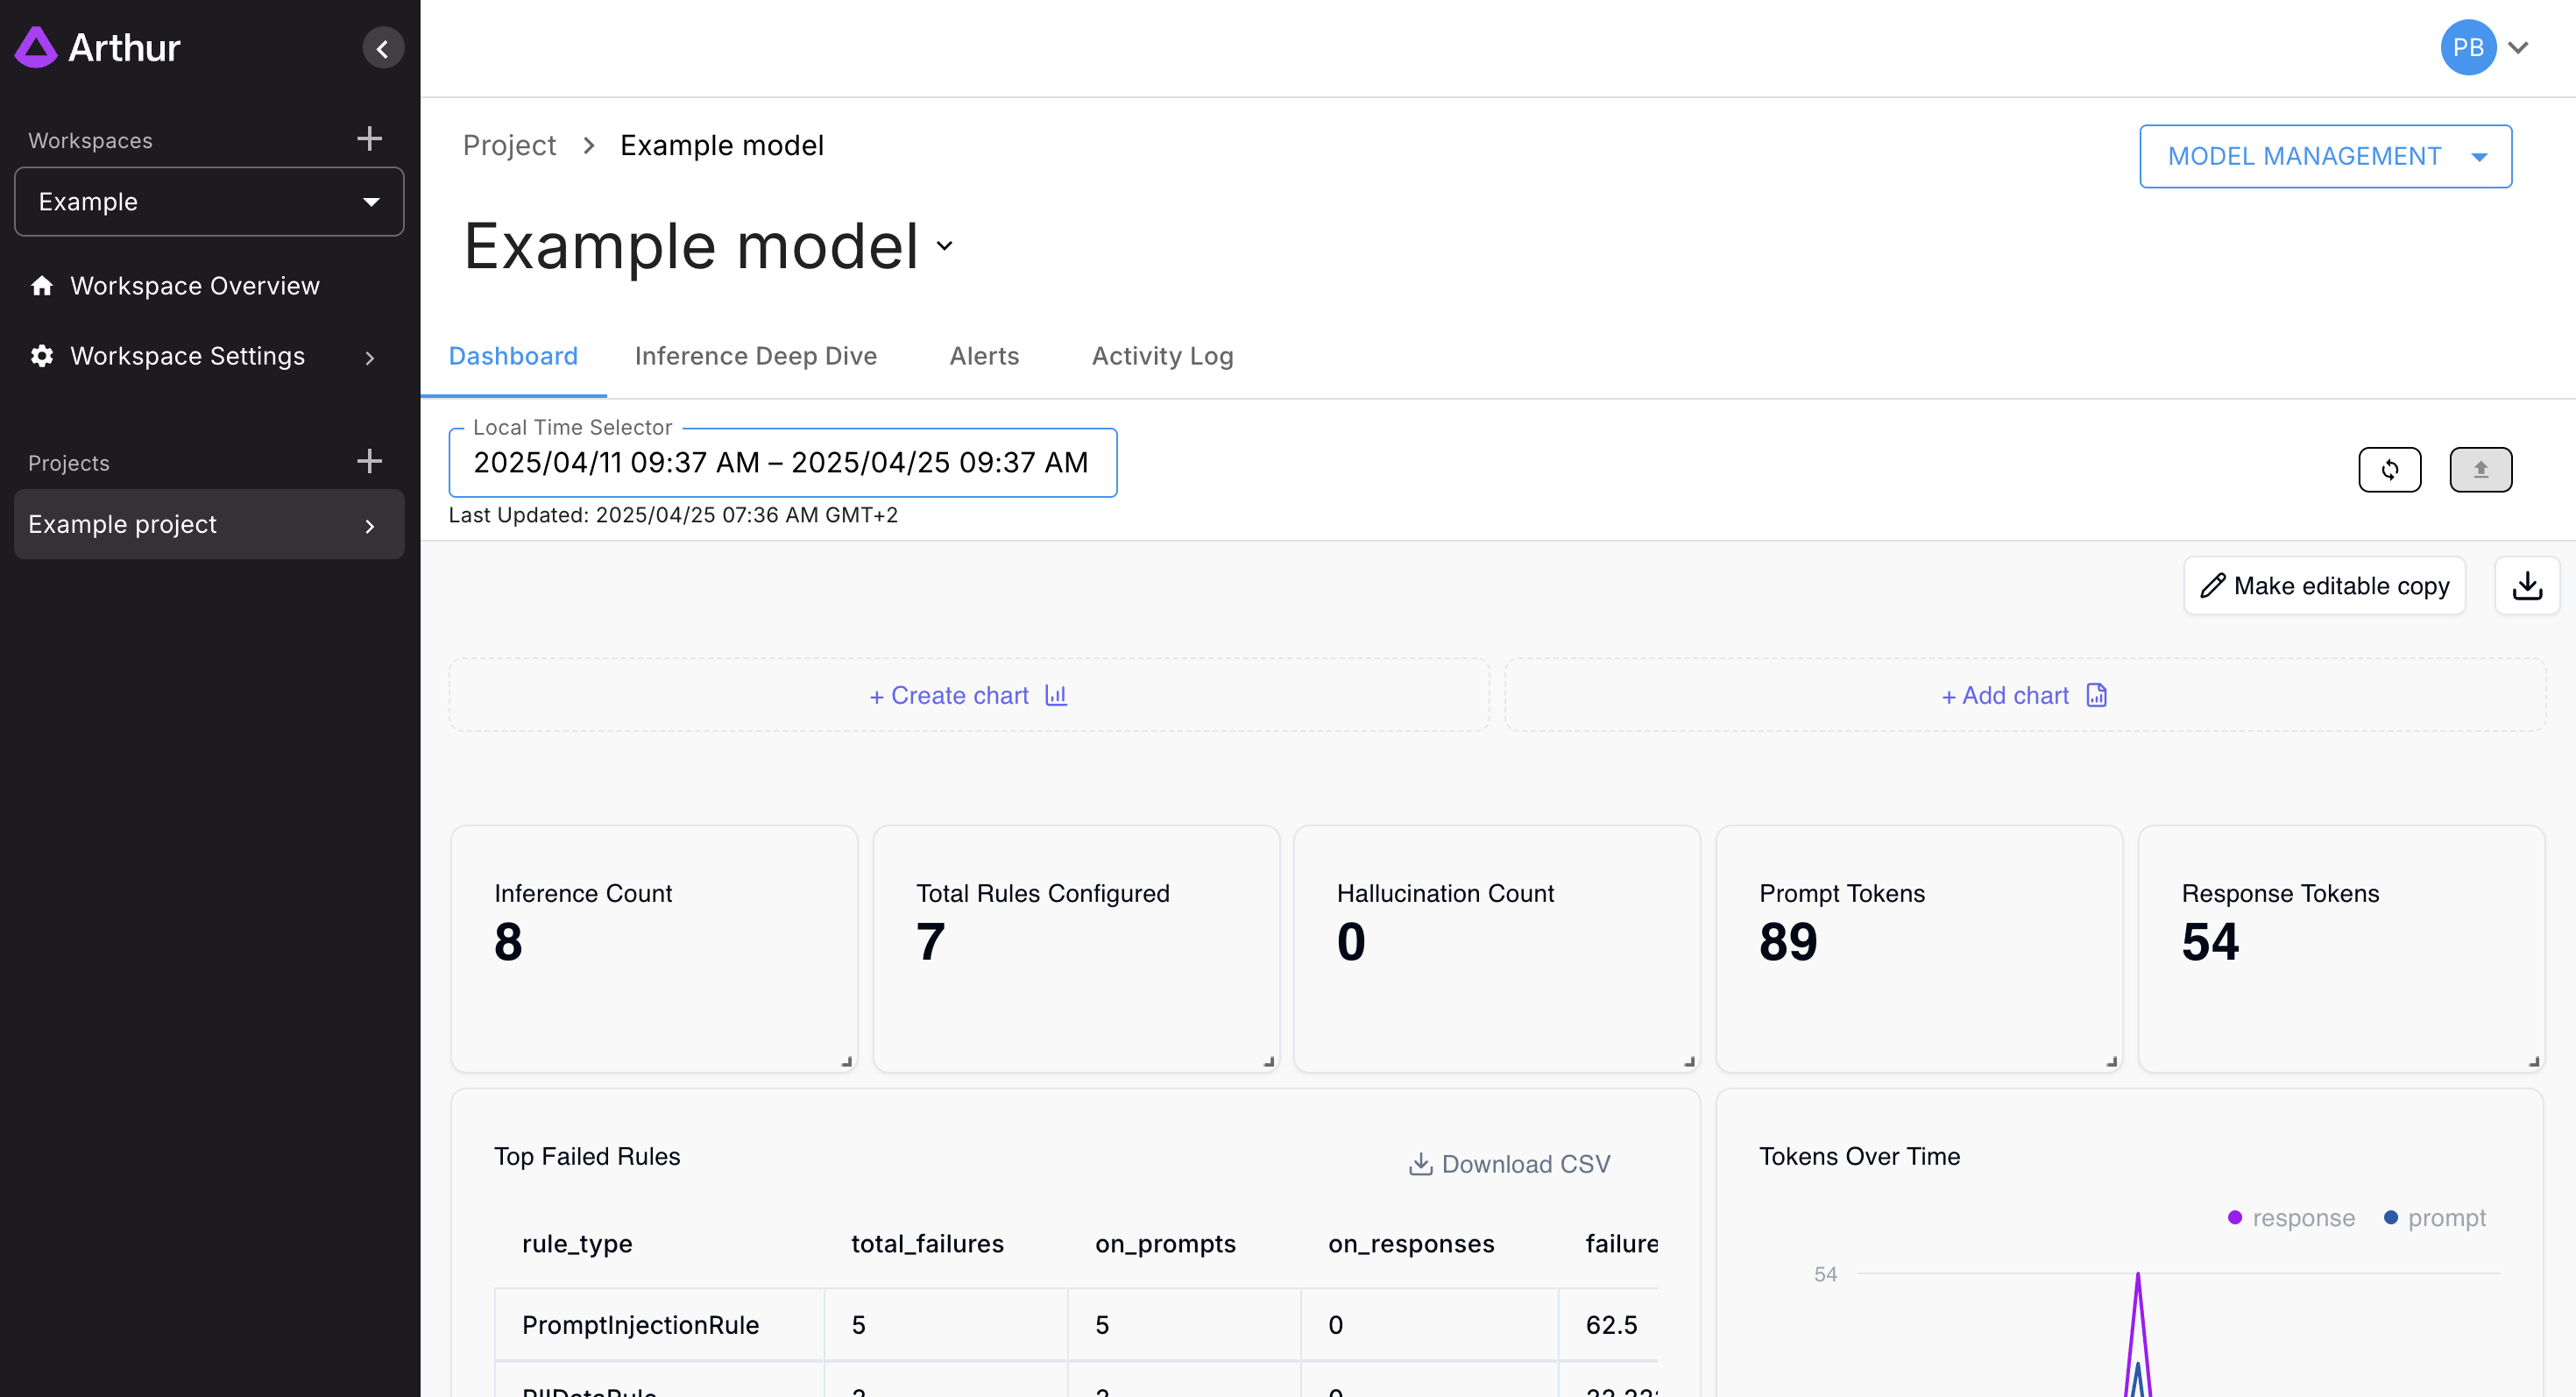Screen dimensions: 2576x1397
Task: Expand Workspace Settings submenu
Action: click(x=369, y=357)
